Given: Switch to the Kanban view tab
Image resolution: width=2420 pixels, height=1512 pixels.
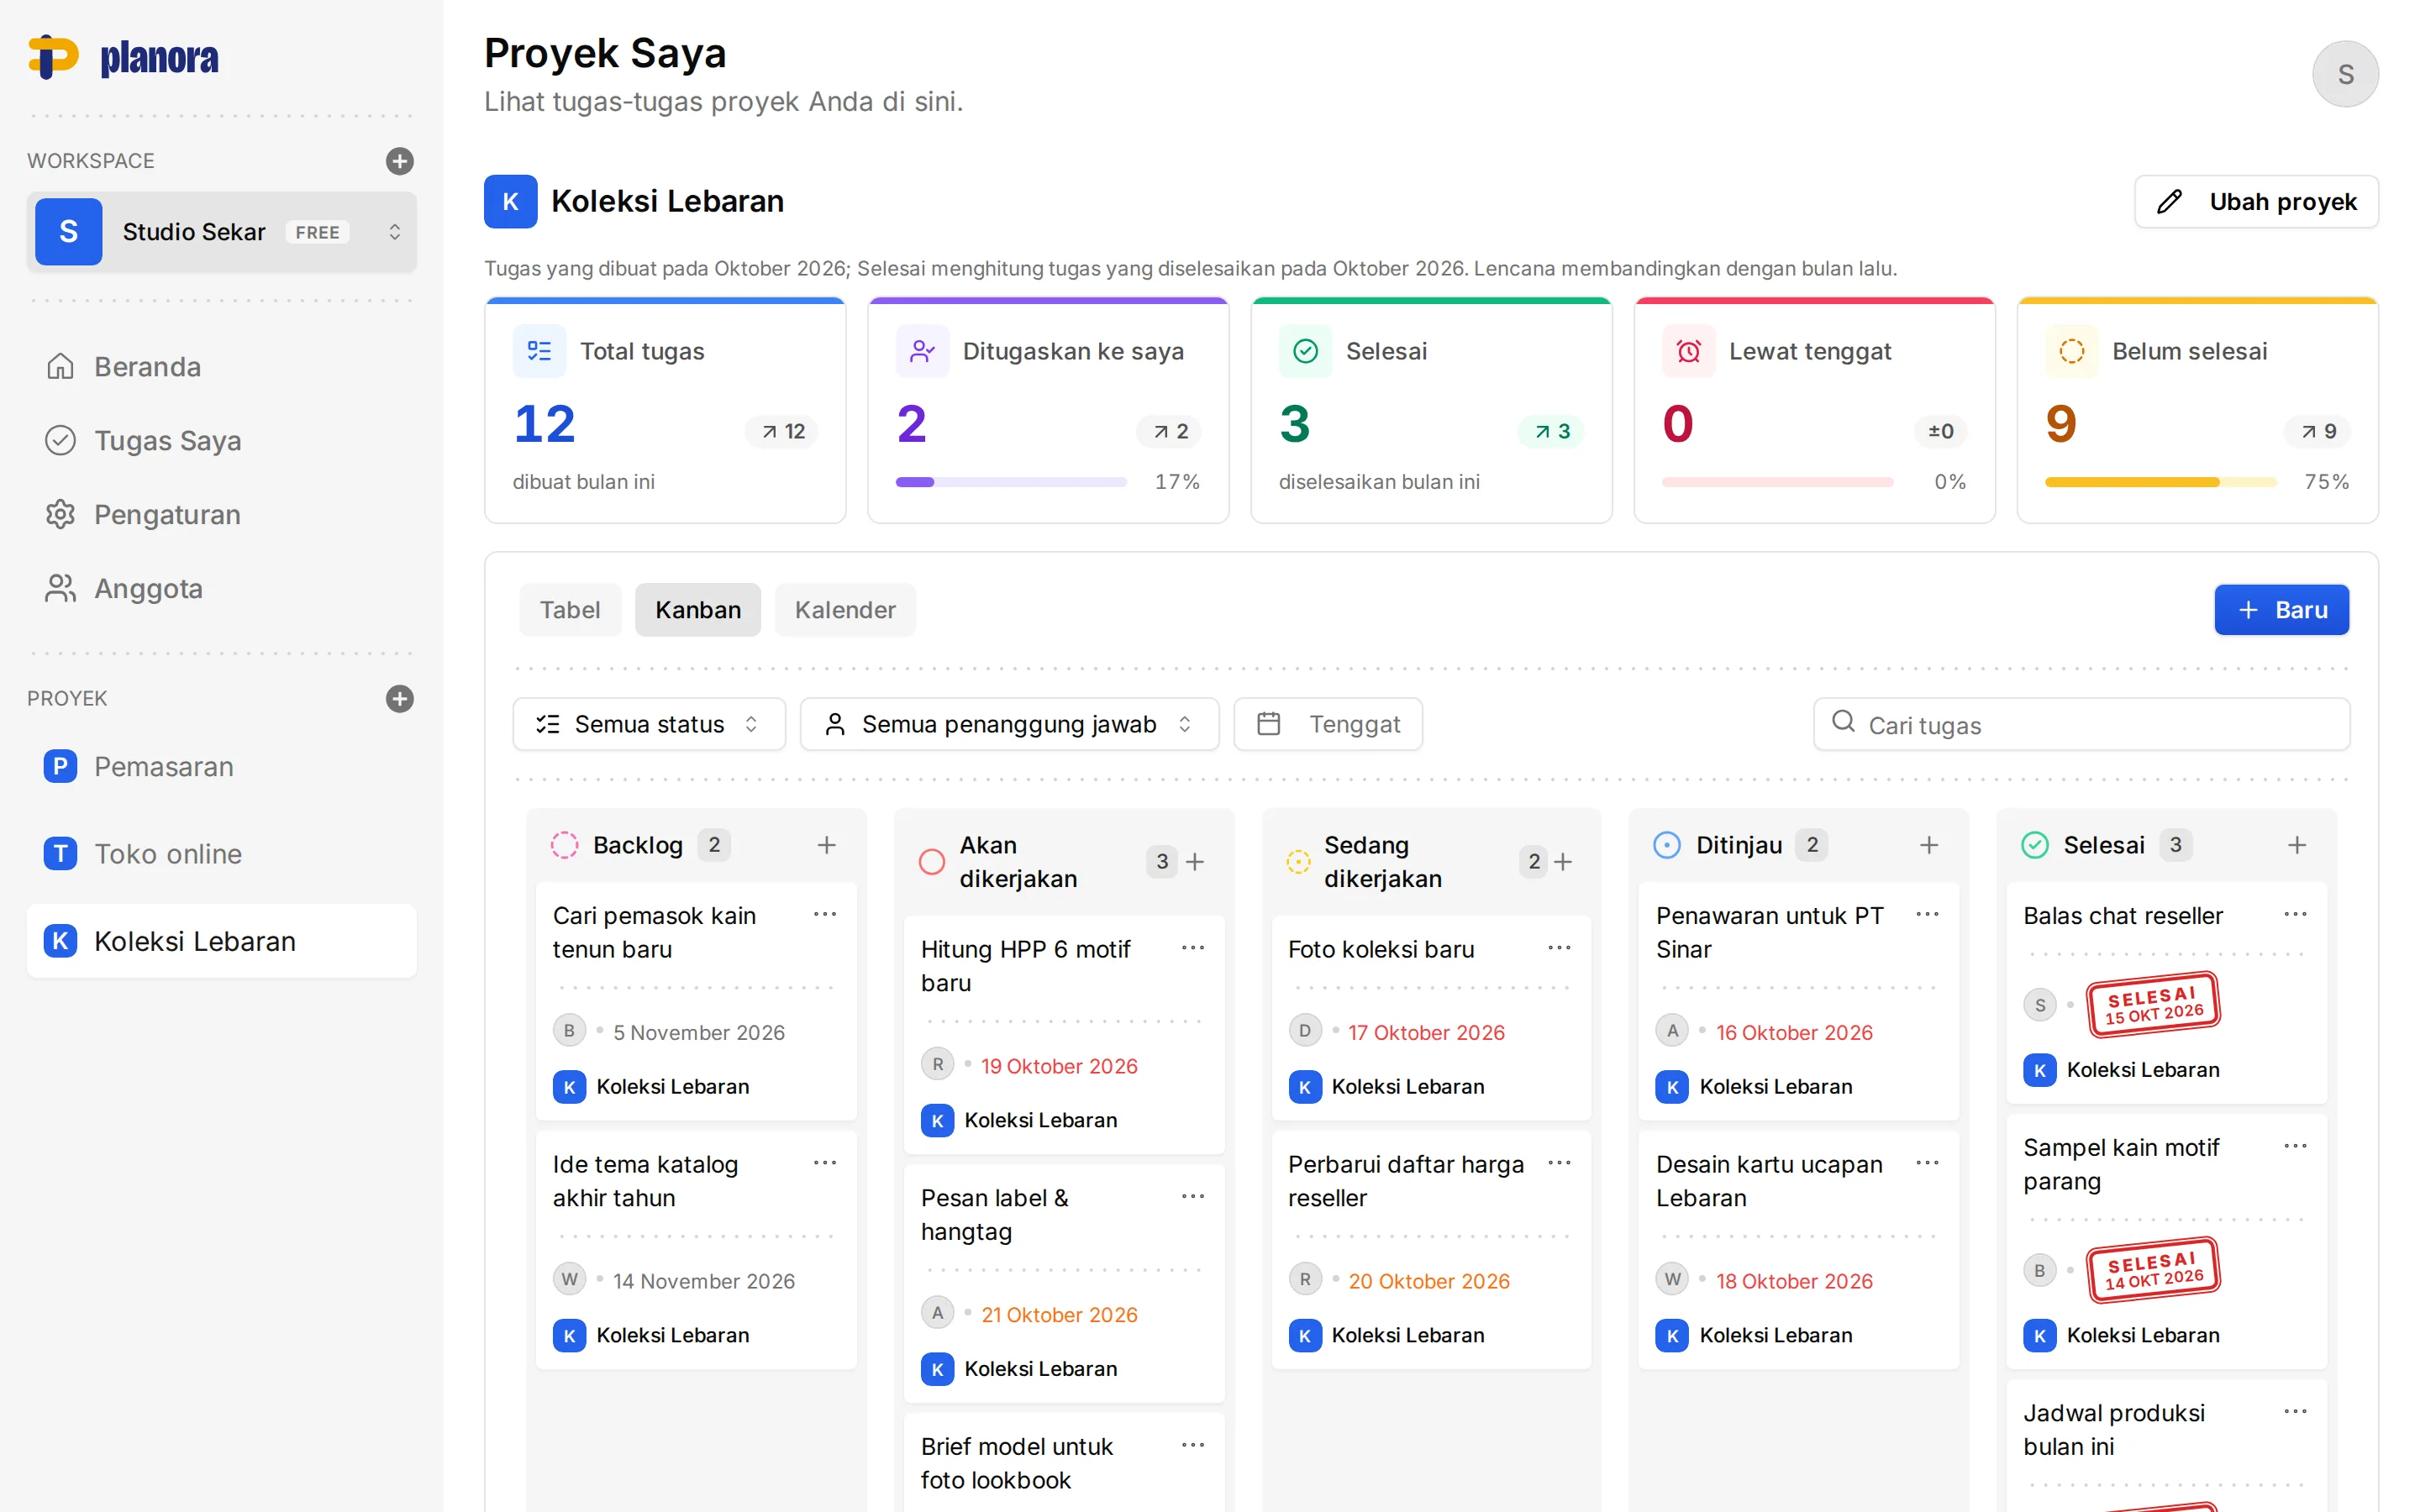Looking at the screenshot, I should tap(698, 610).
